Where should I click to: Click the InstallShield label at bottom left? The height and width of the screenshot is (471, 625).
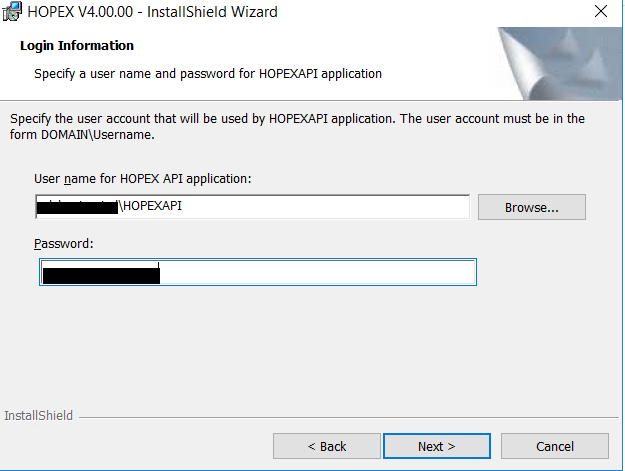coord(39,415)
